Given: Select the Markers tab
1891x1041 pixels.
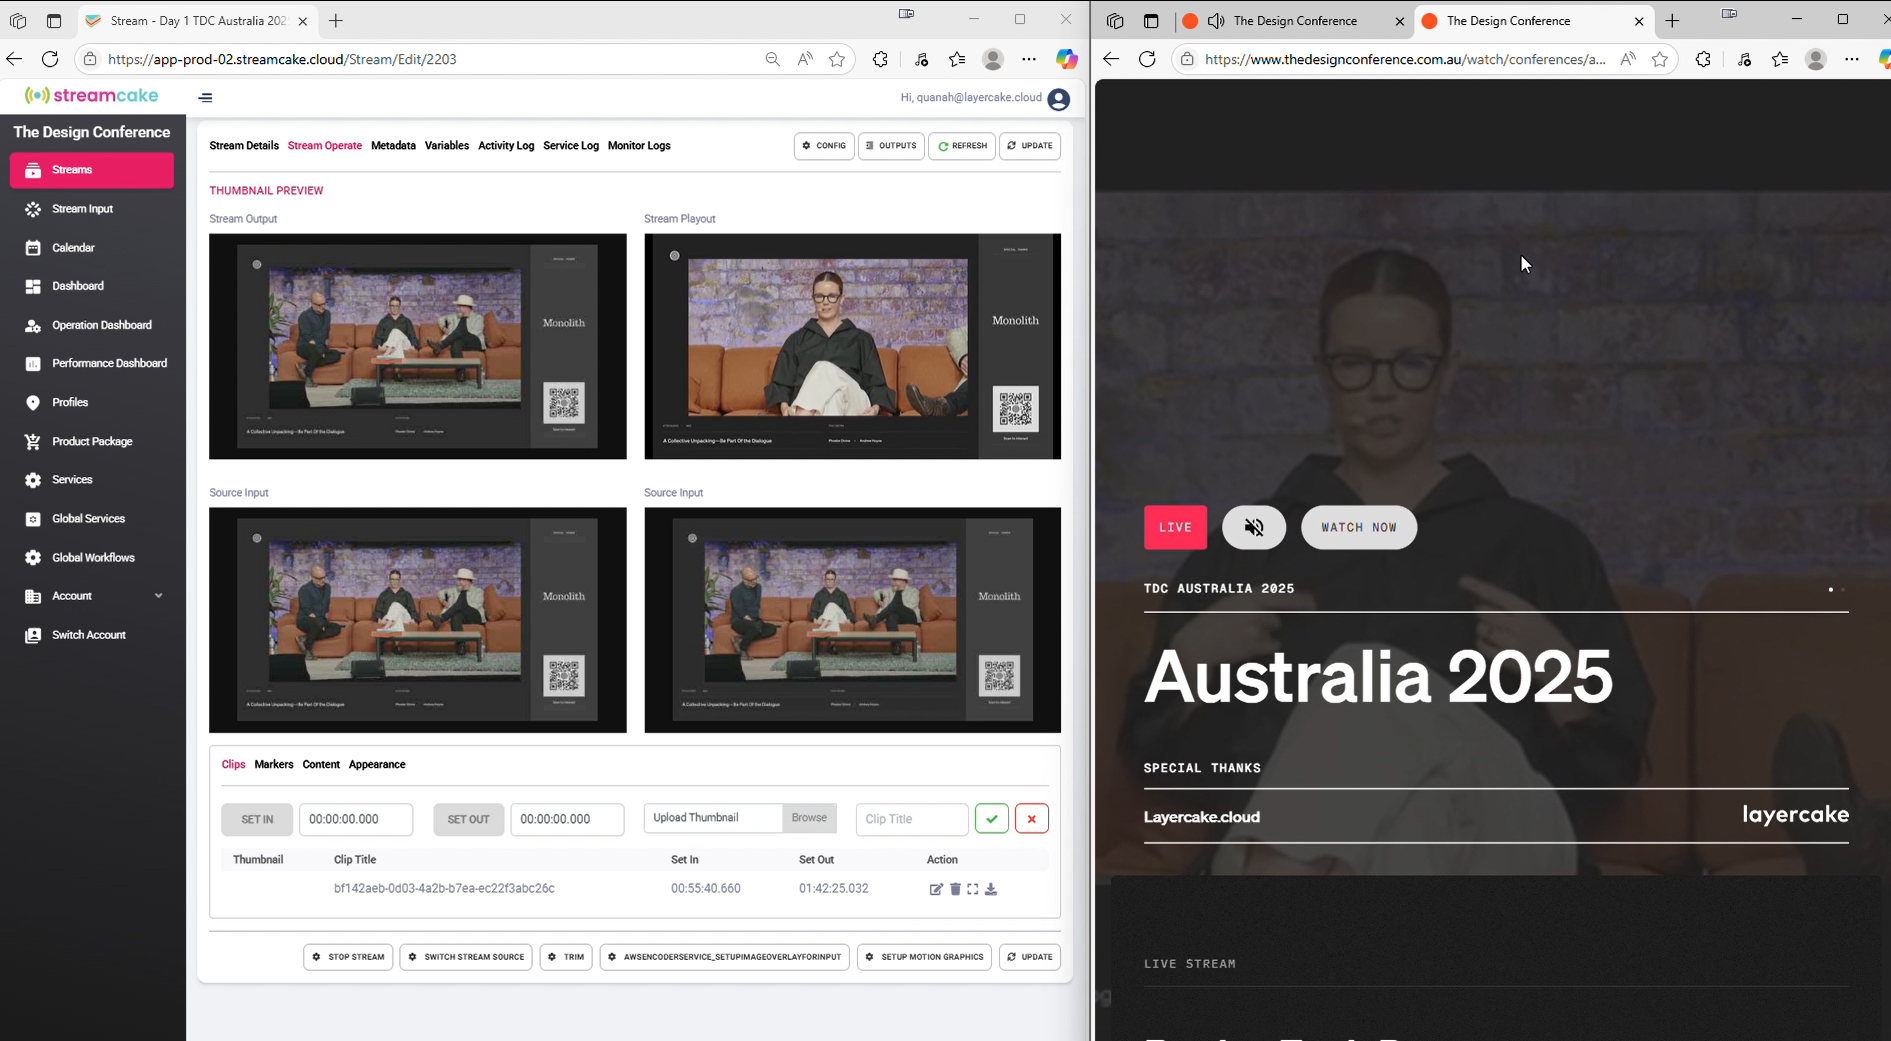Looking at the screenshot, I should 273,765.
